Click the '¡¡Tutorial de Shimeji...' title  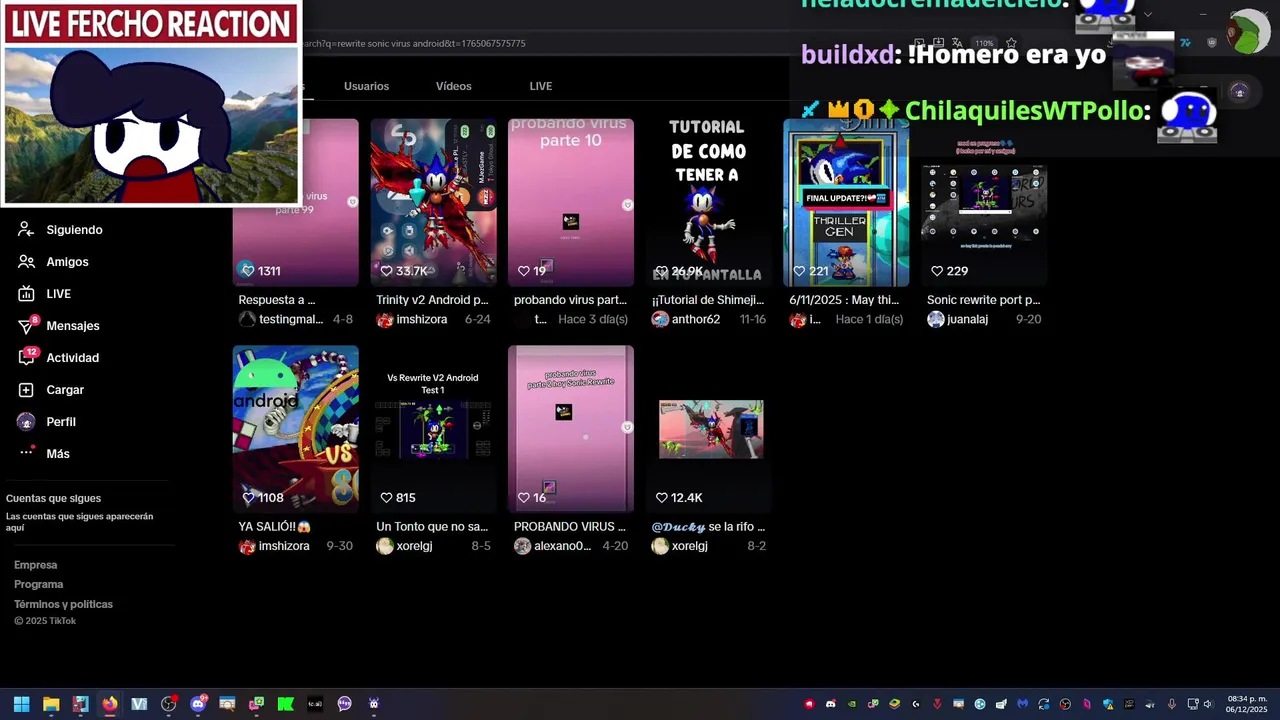[708, 300]
